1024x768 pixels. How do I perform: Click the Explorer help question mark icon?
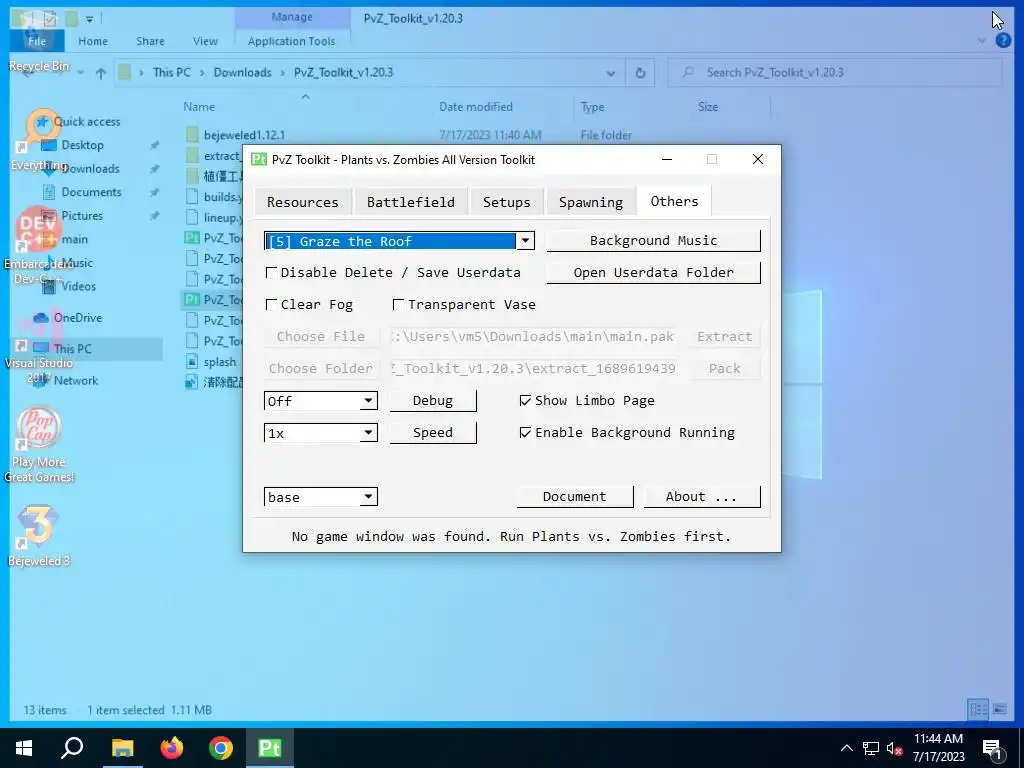coord(1003,40)
